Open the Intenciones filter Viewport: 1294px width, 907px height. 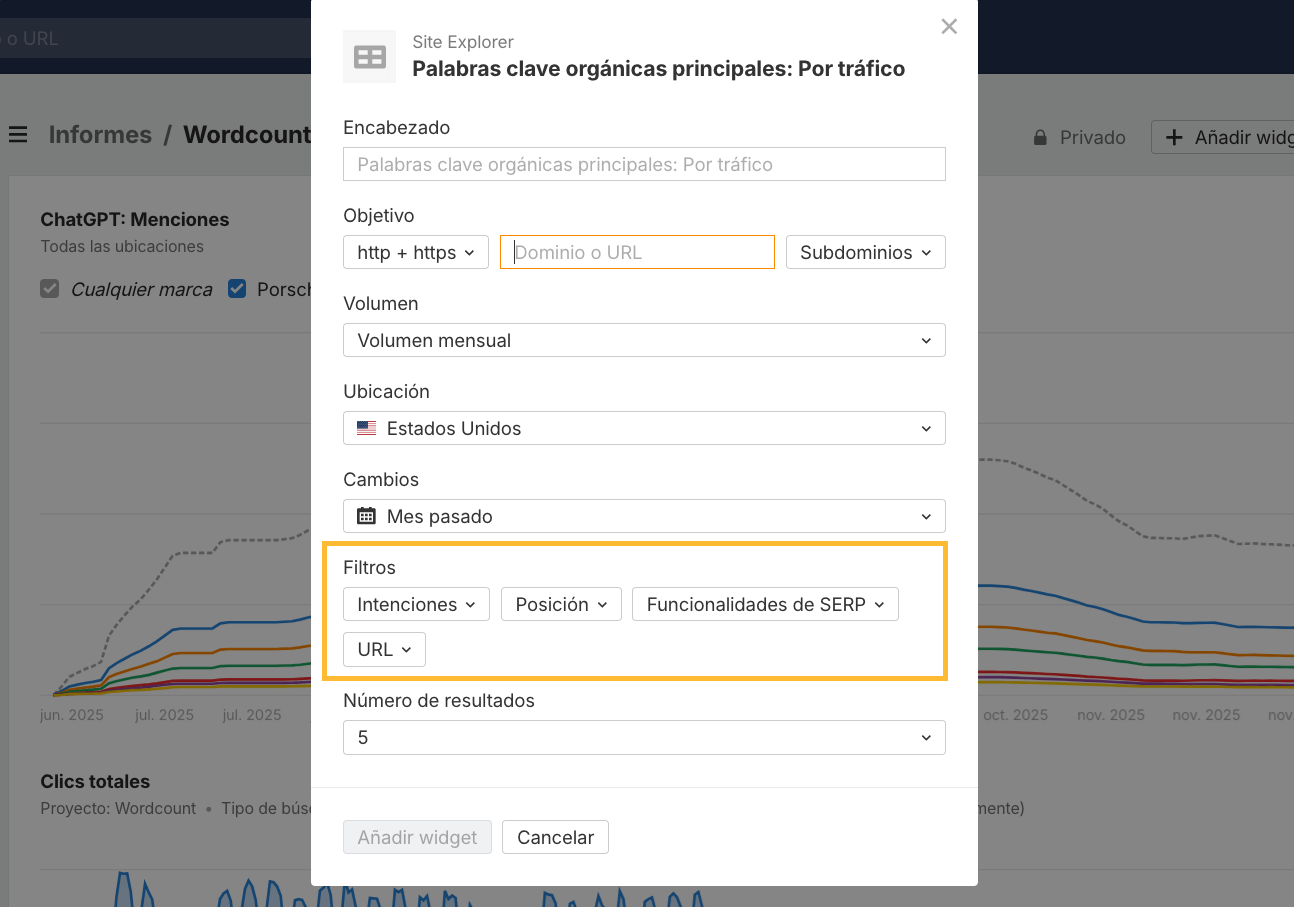415,604
